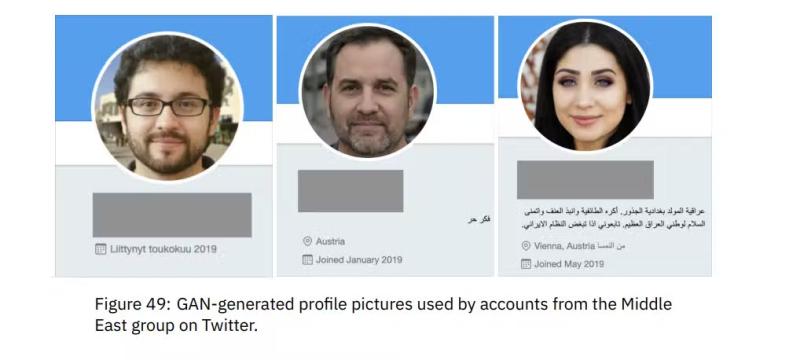Click the blue header banner of first profile
Image resolution: width=800 pixels, height=360 pixels.
tap(163, 68)
